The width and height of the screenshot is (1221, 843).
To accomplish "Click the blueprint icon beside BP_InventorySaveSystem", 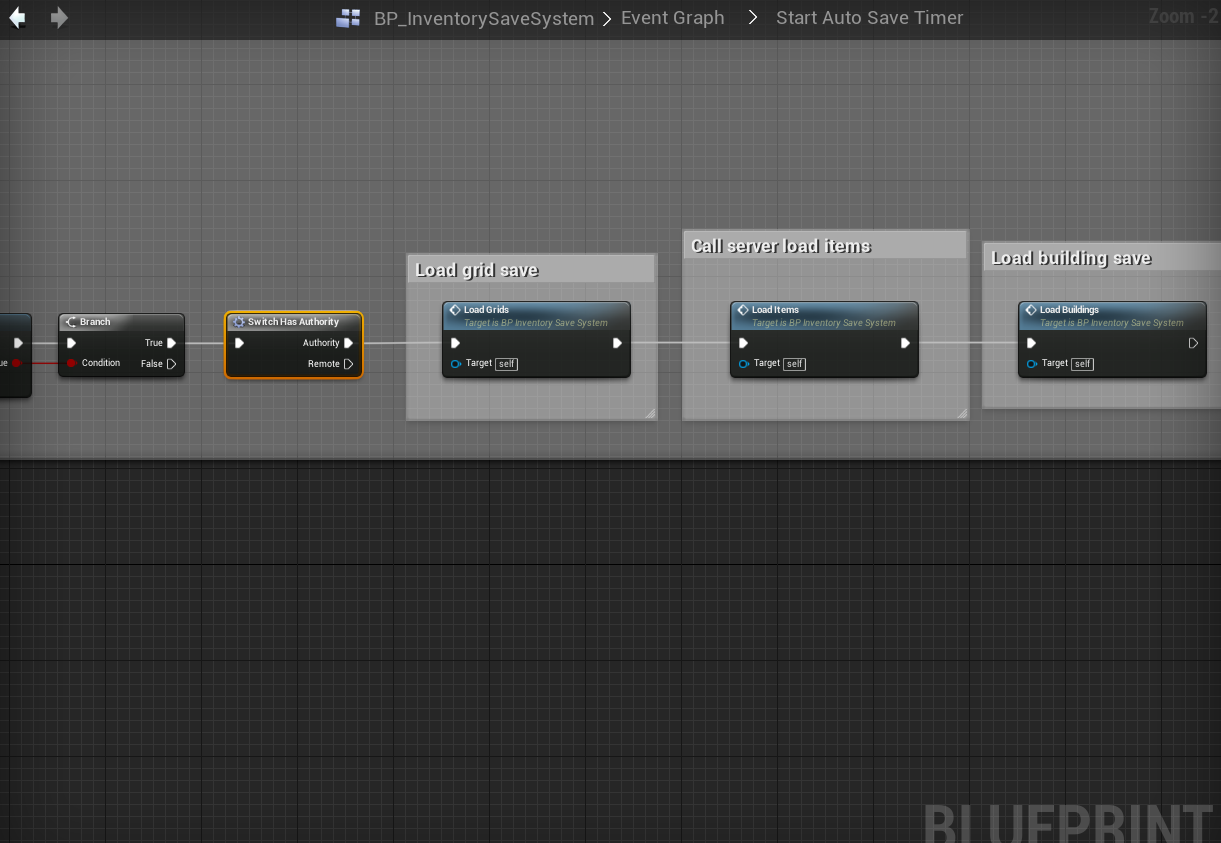I will click(x=348, y=18).
